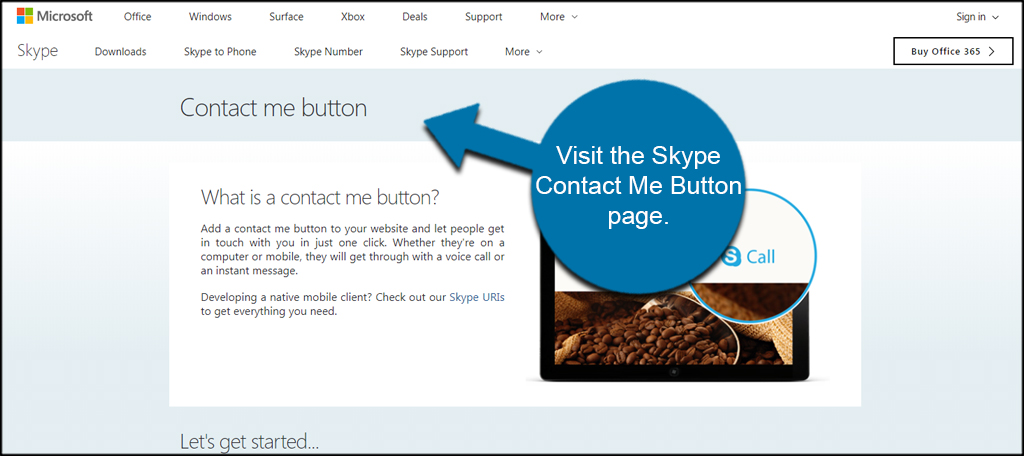This screenshot has height=456, width=1024.
Task: Click paragraph starting "Add a contact me button"
Action: click(353, 250)
